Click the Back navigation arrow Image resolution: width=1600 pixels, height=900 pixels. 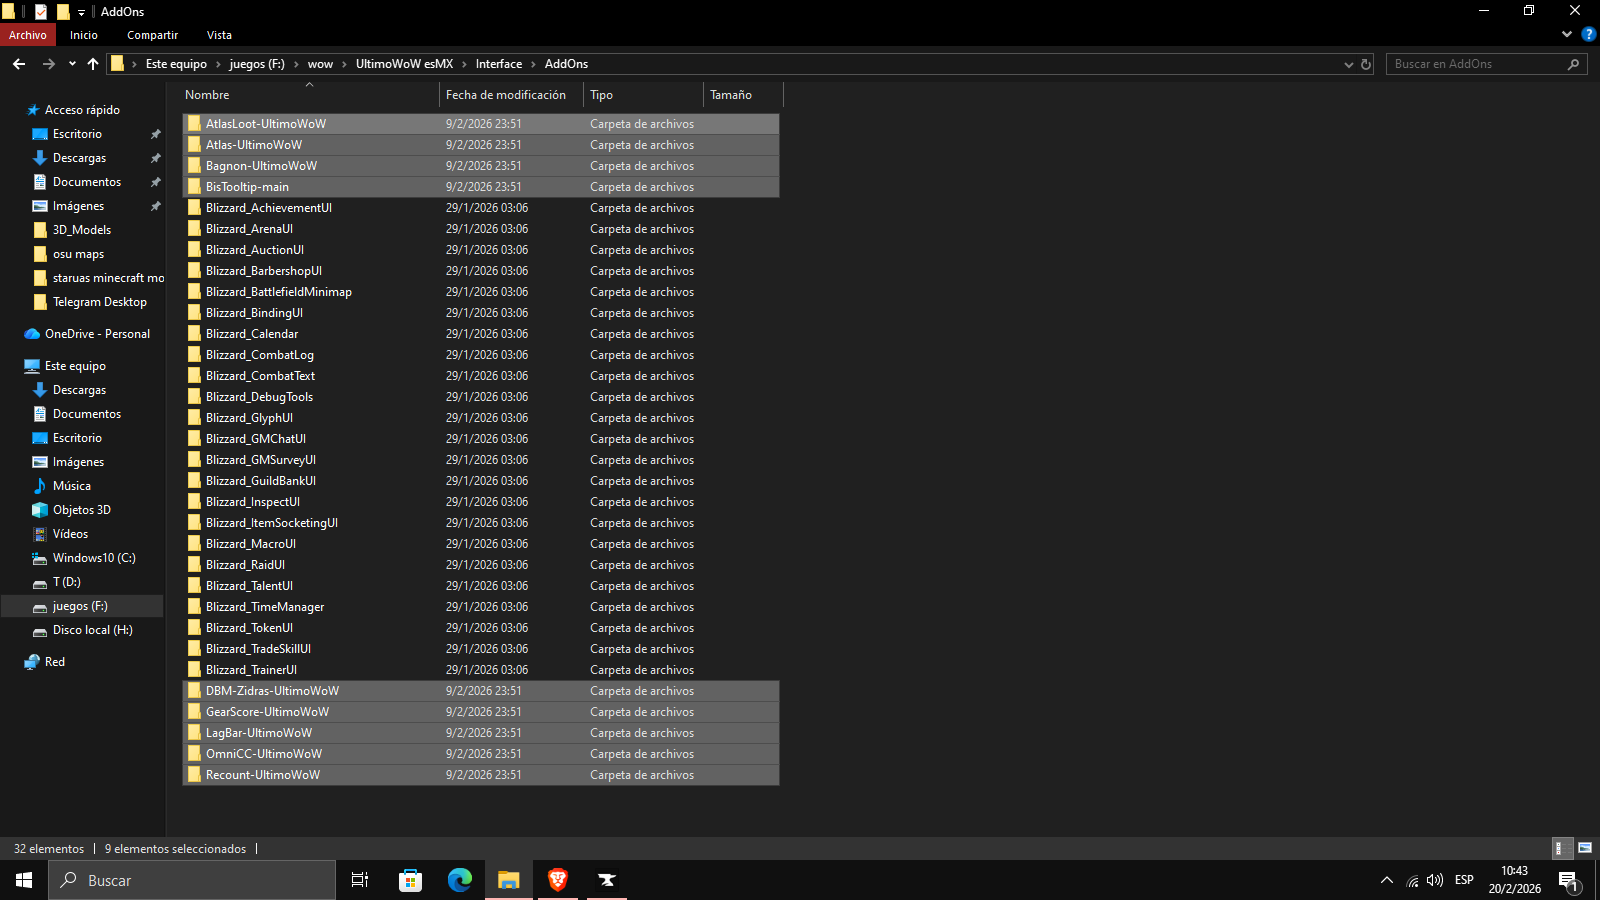click(x=19, y=64)
